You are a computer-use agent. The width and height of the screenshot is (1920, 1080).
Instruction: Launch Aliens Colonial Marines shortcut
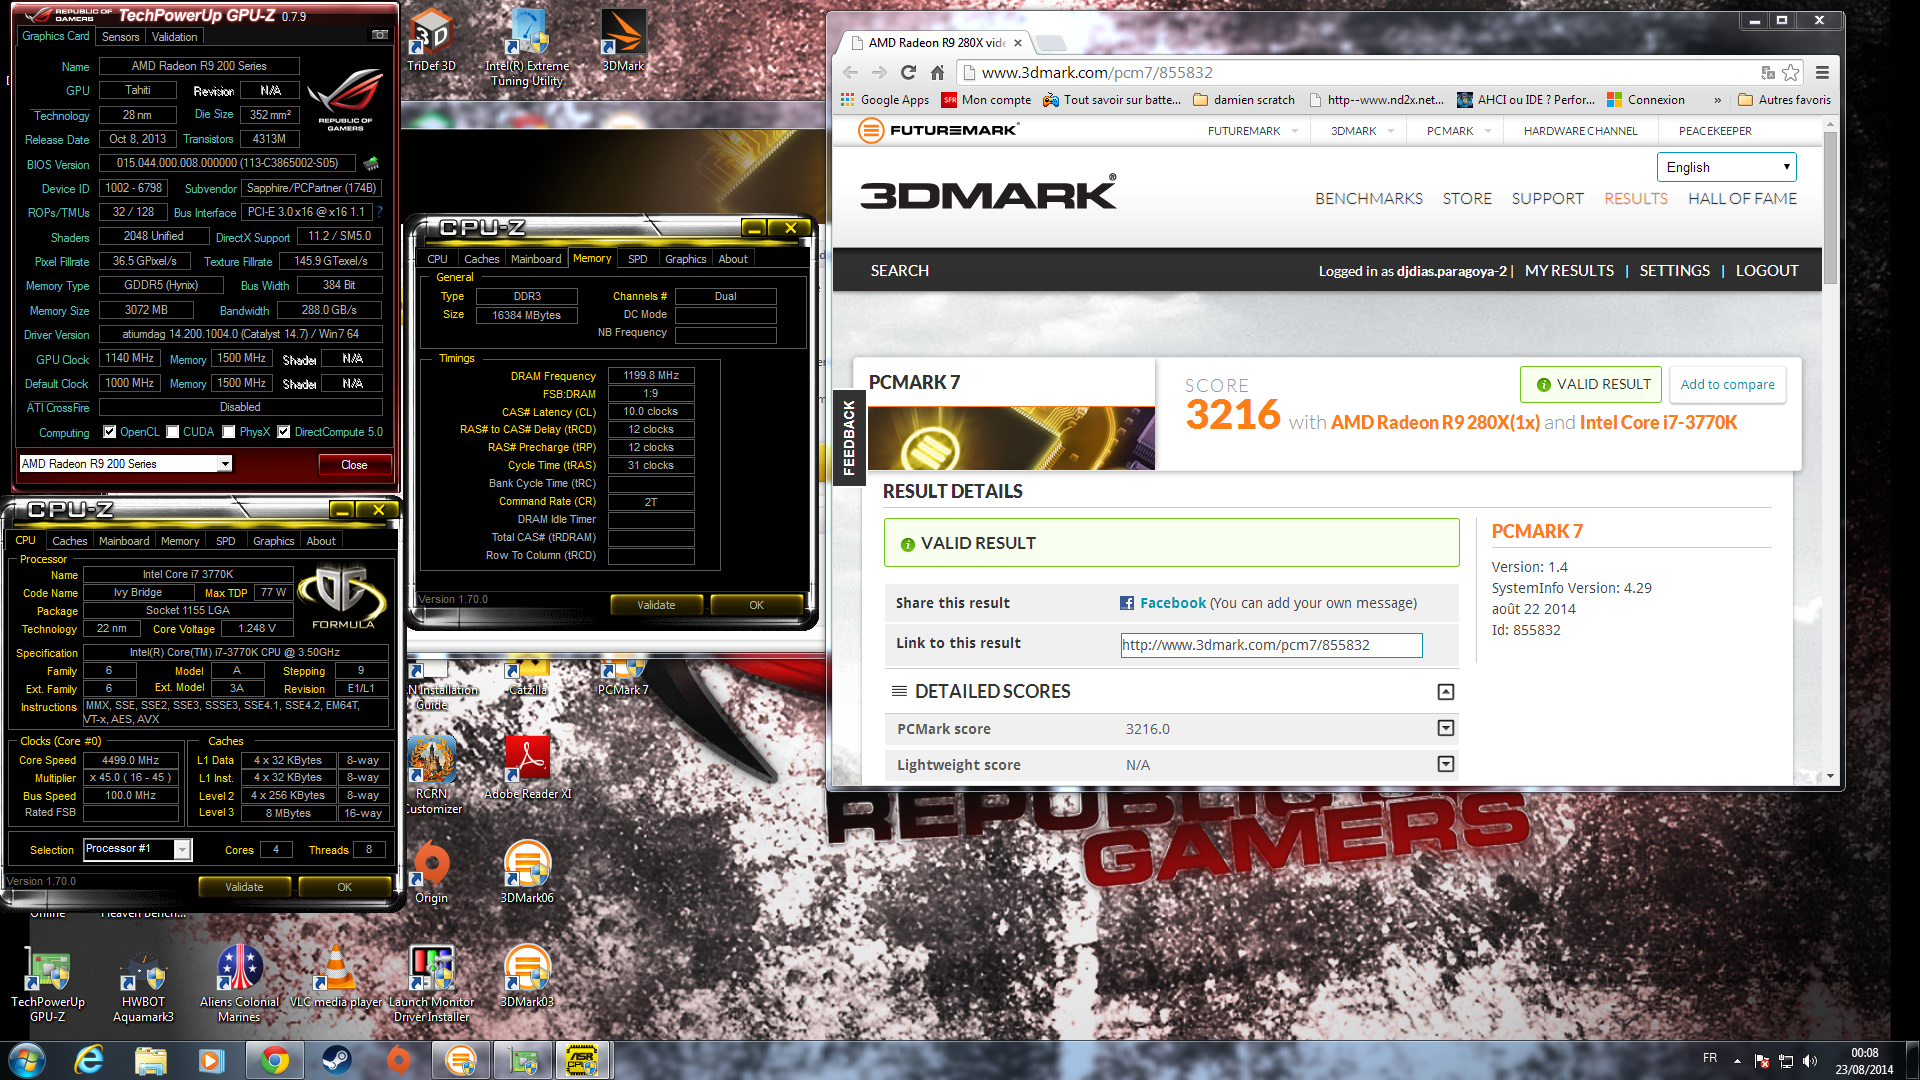239,983
